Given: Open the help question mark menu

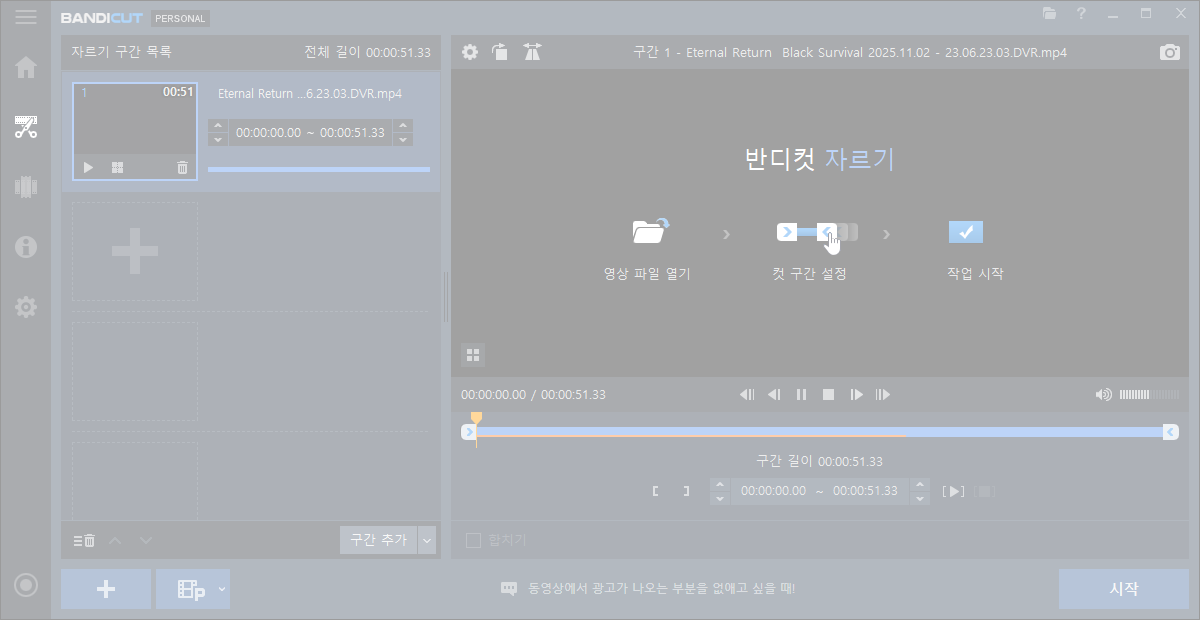Looking at the screenshot, I should click(1081, 14).
